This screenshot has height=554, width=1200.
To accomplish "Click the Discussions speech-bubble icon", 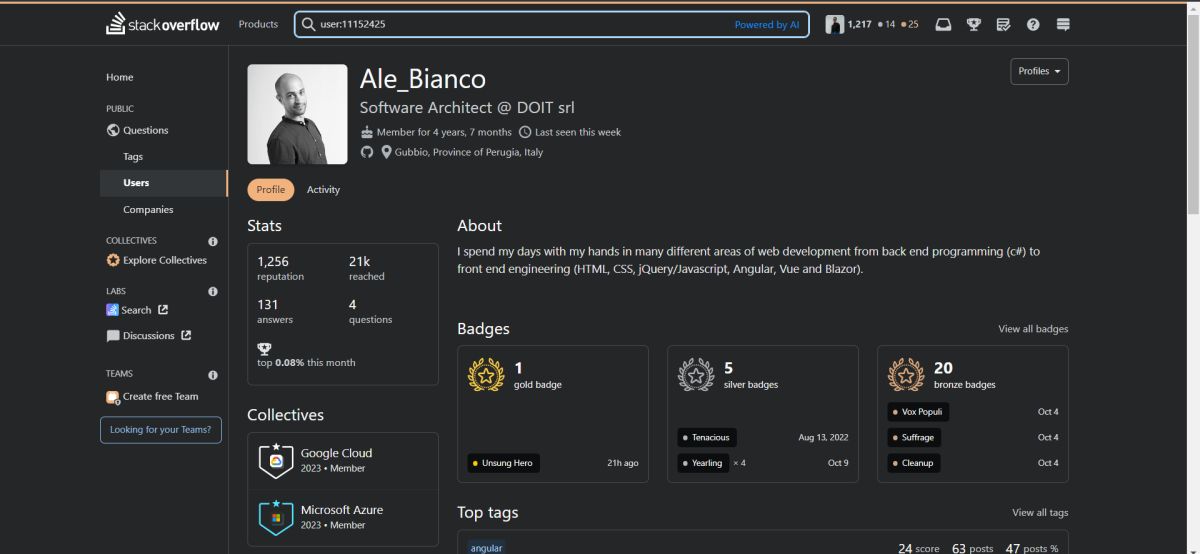I will pos(113,336).
